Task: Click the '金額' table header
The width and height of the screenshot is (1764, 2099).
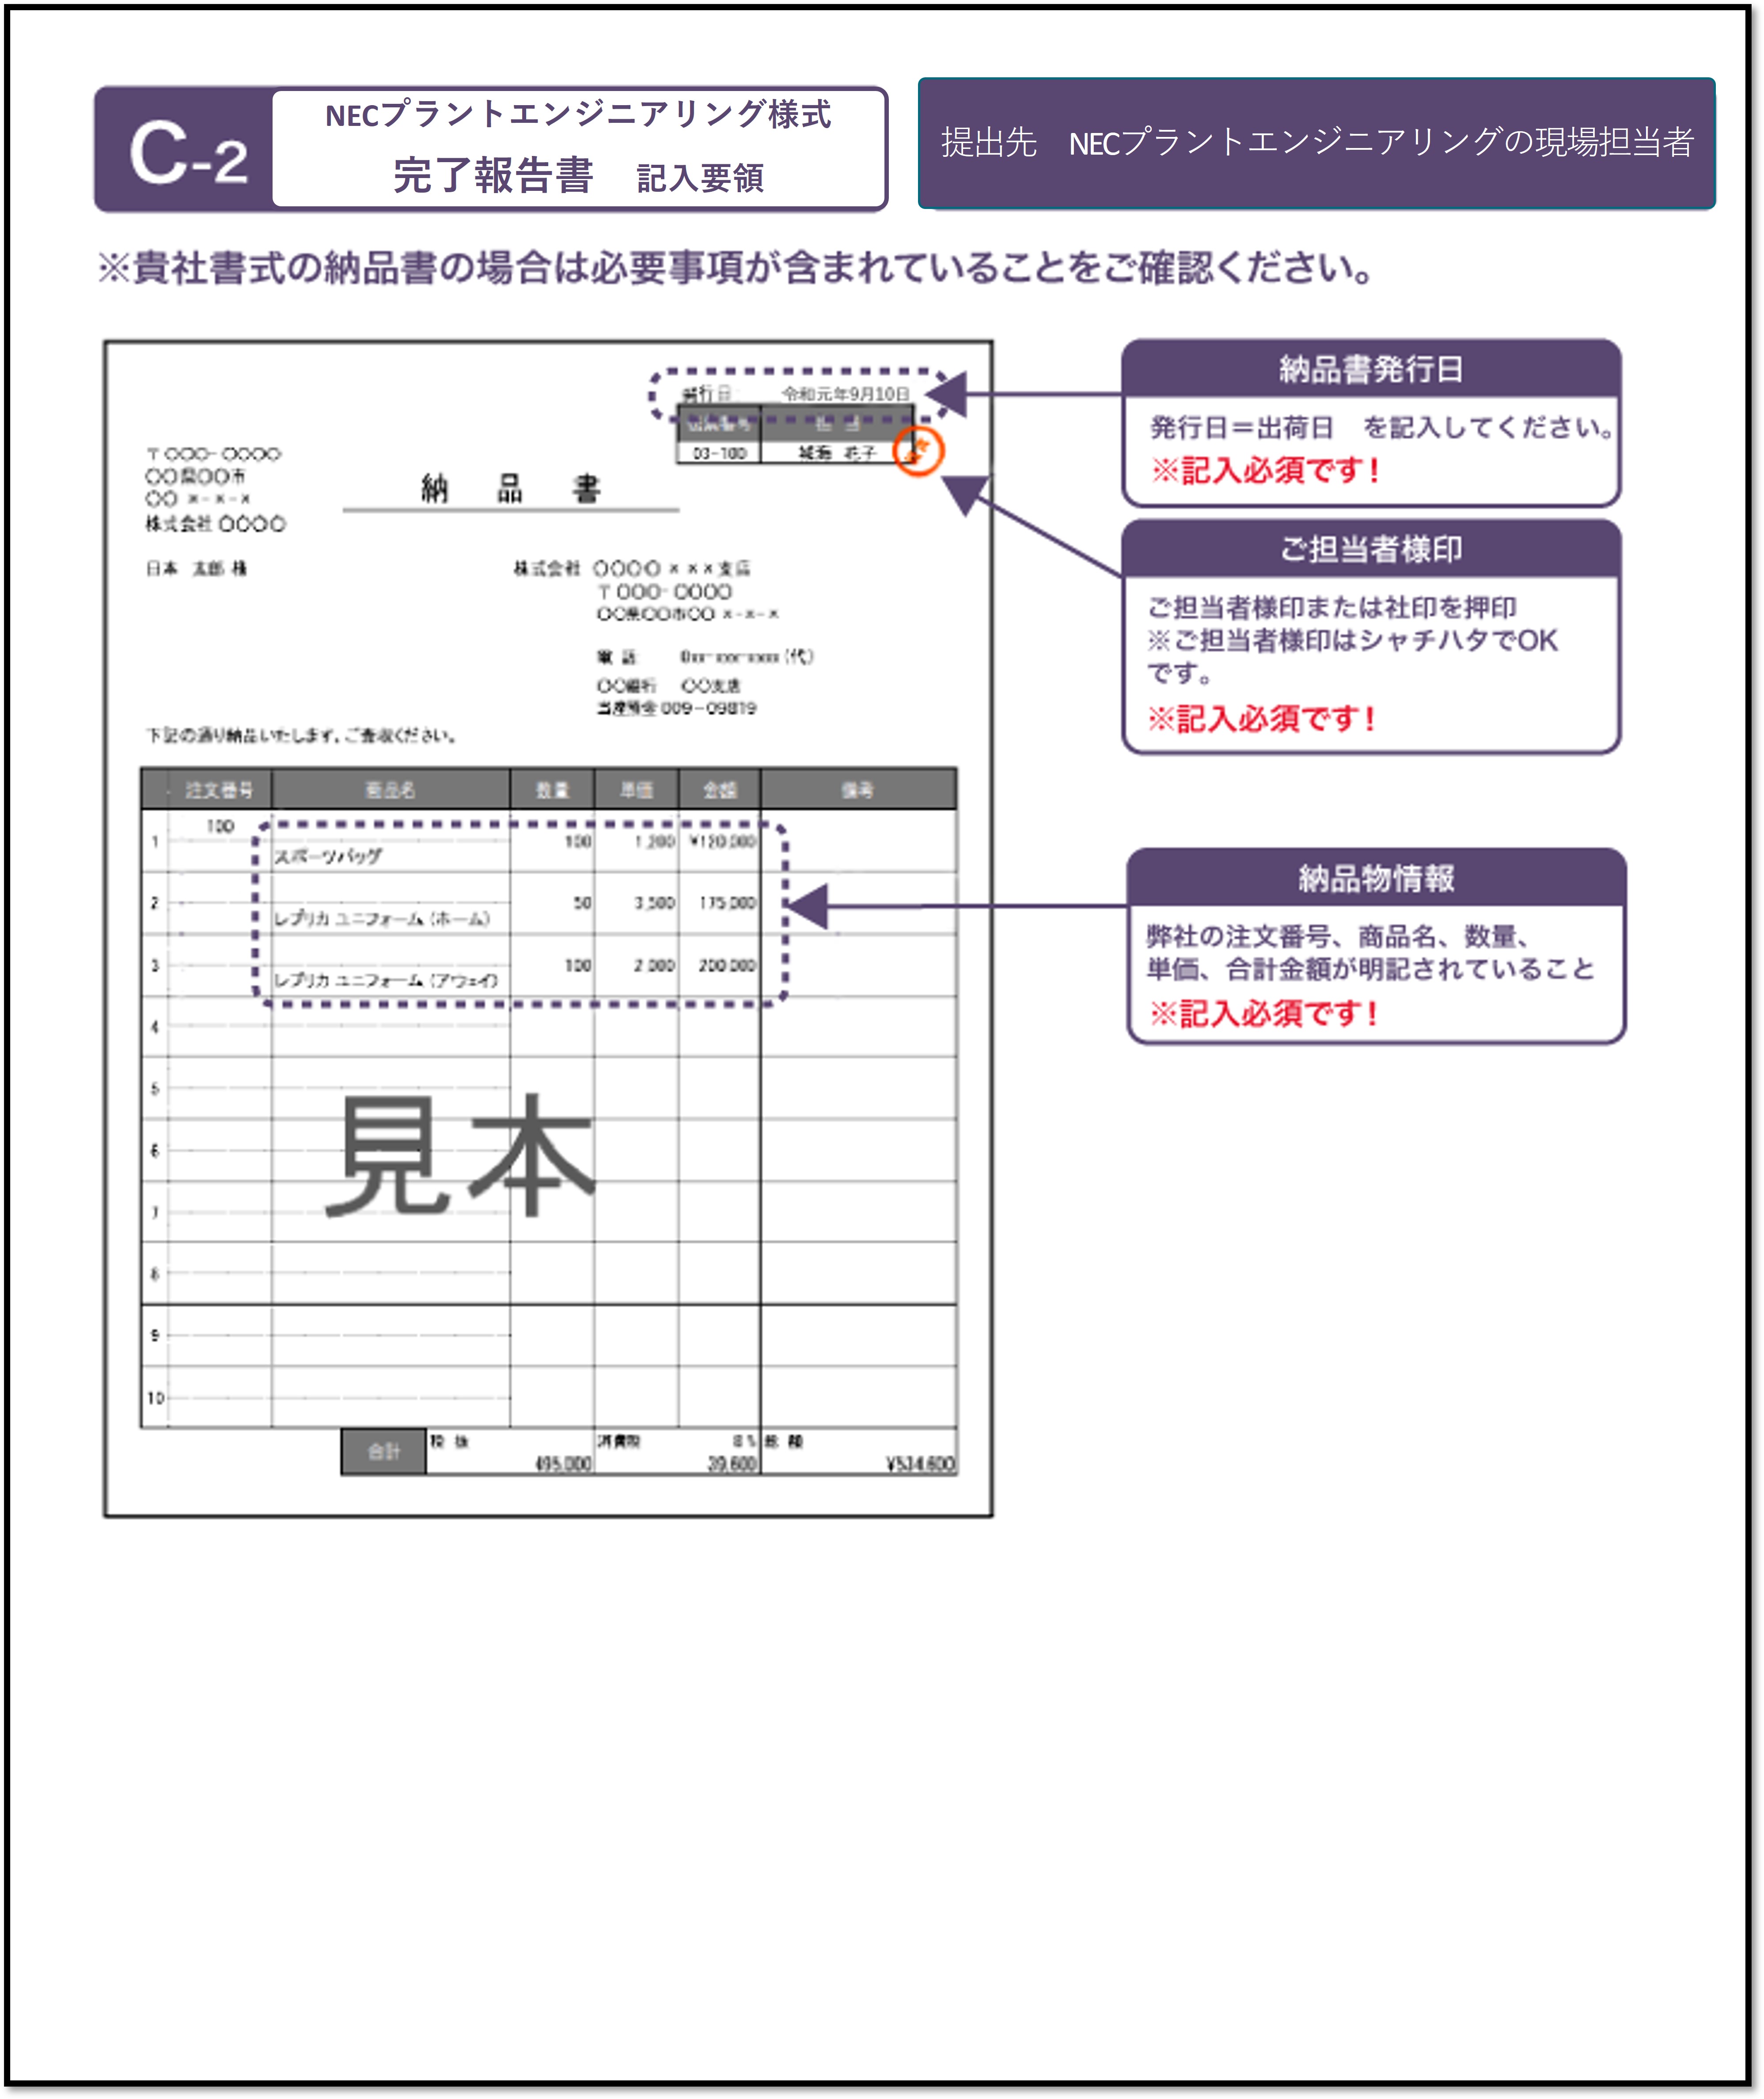Action: pyautogui.click(x=719, y=791)
